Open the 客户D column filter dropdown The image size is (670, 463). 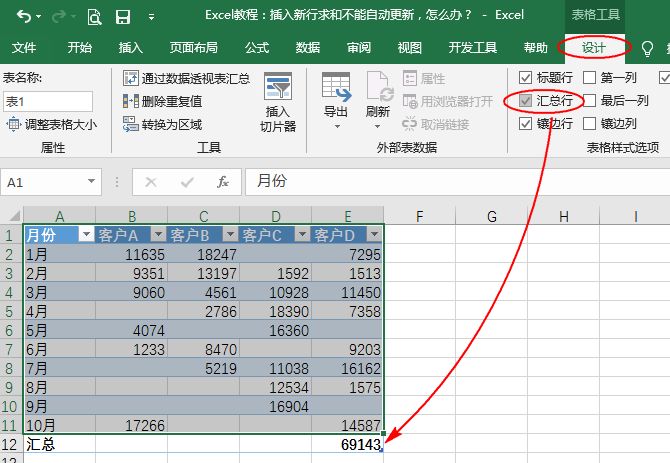(x=374, y=234)
